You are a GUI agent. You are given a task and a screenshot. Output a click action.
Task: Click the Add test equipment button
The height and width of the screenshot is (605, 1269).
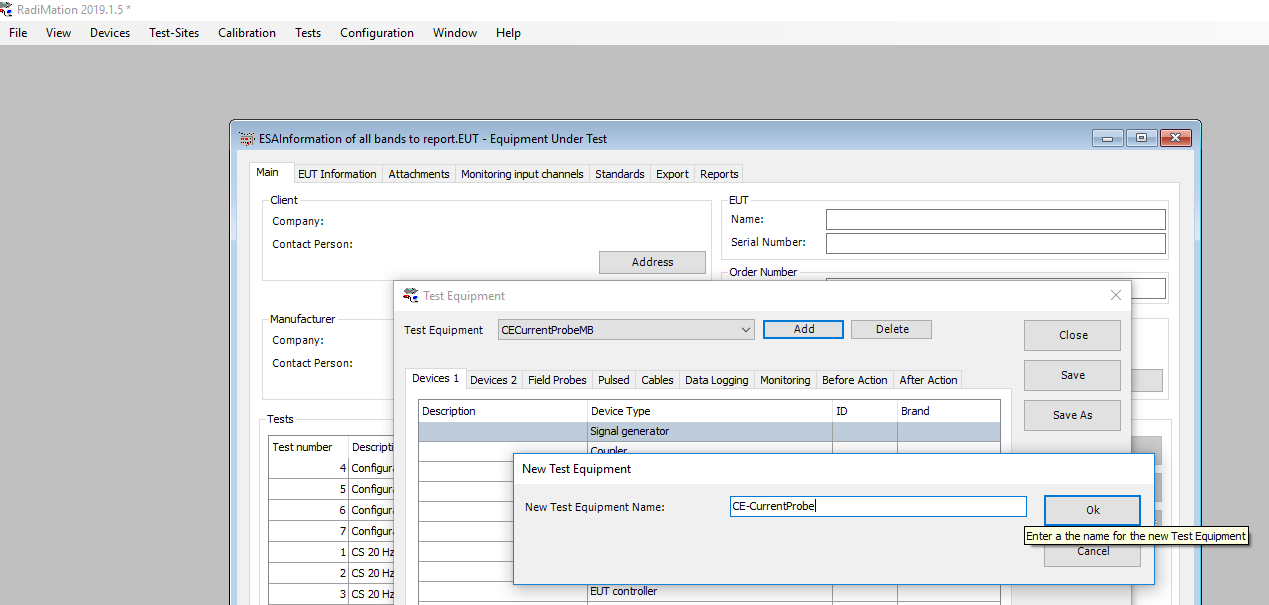pyautogui.click(x=803, y=329)
